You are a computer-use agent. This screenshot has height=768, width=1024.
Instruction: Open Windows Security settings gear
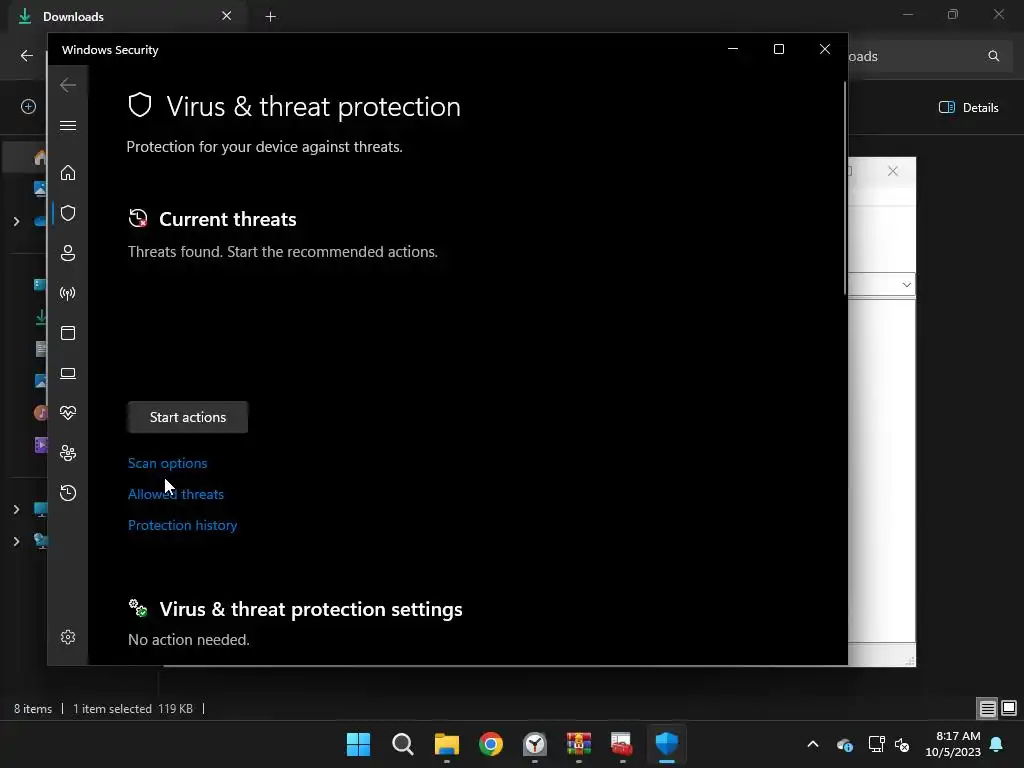click(68, 637)
